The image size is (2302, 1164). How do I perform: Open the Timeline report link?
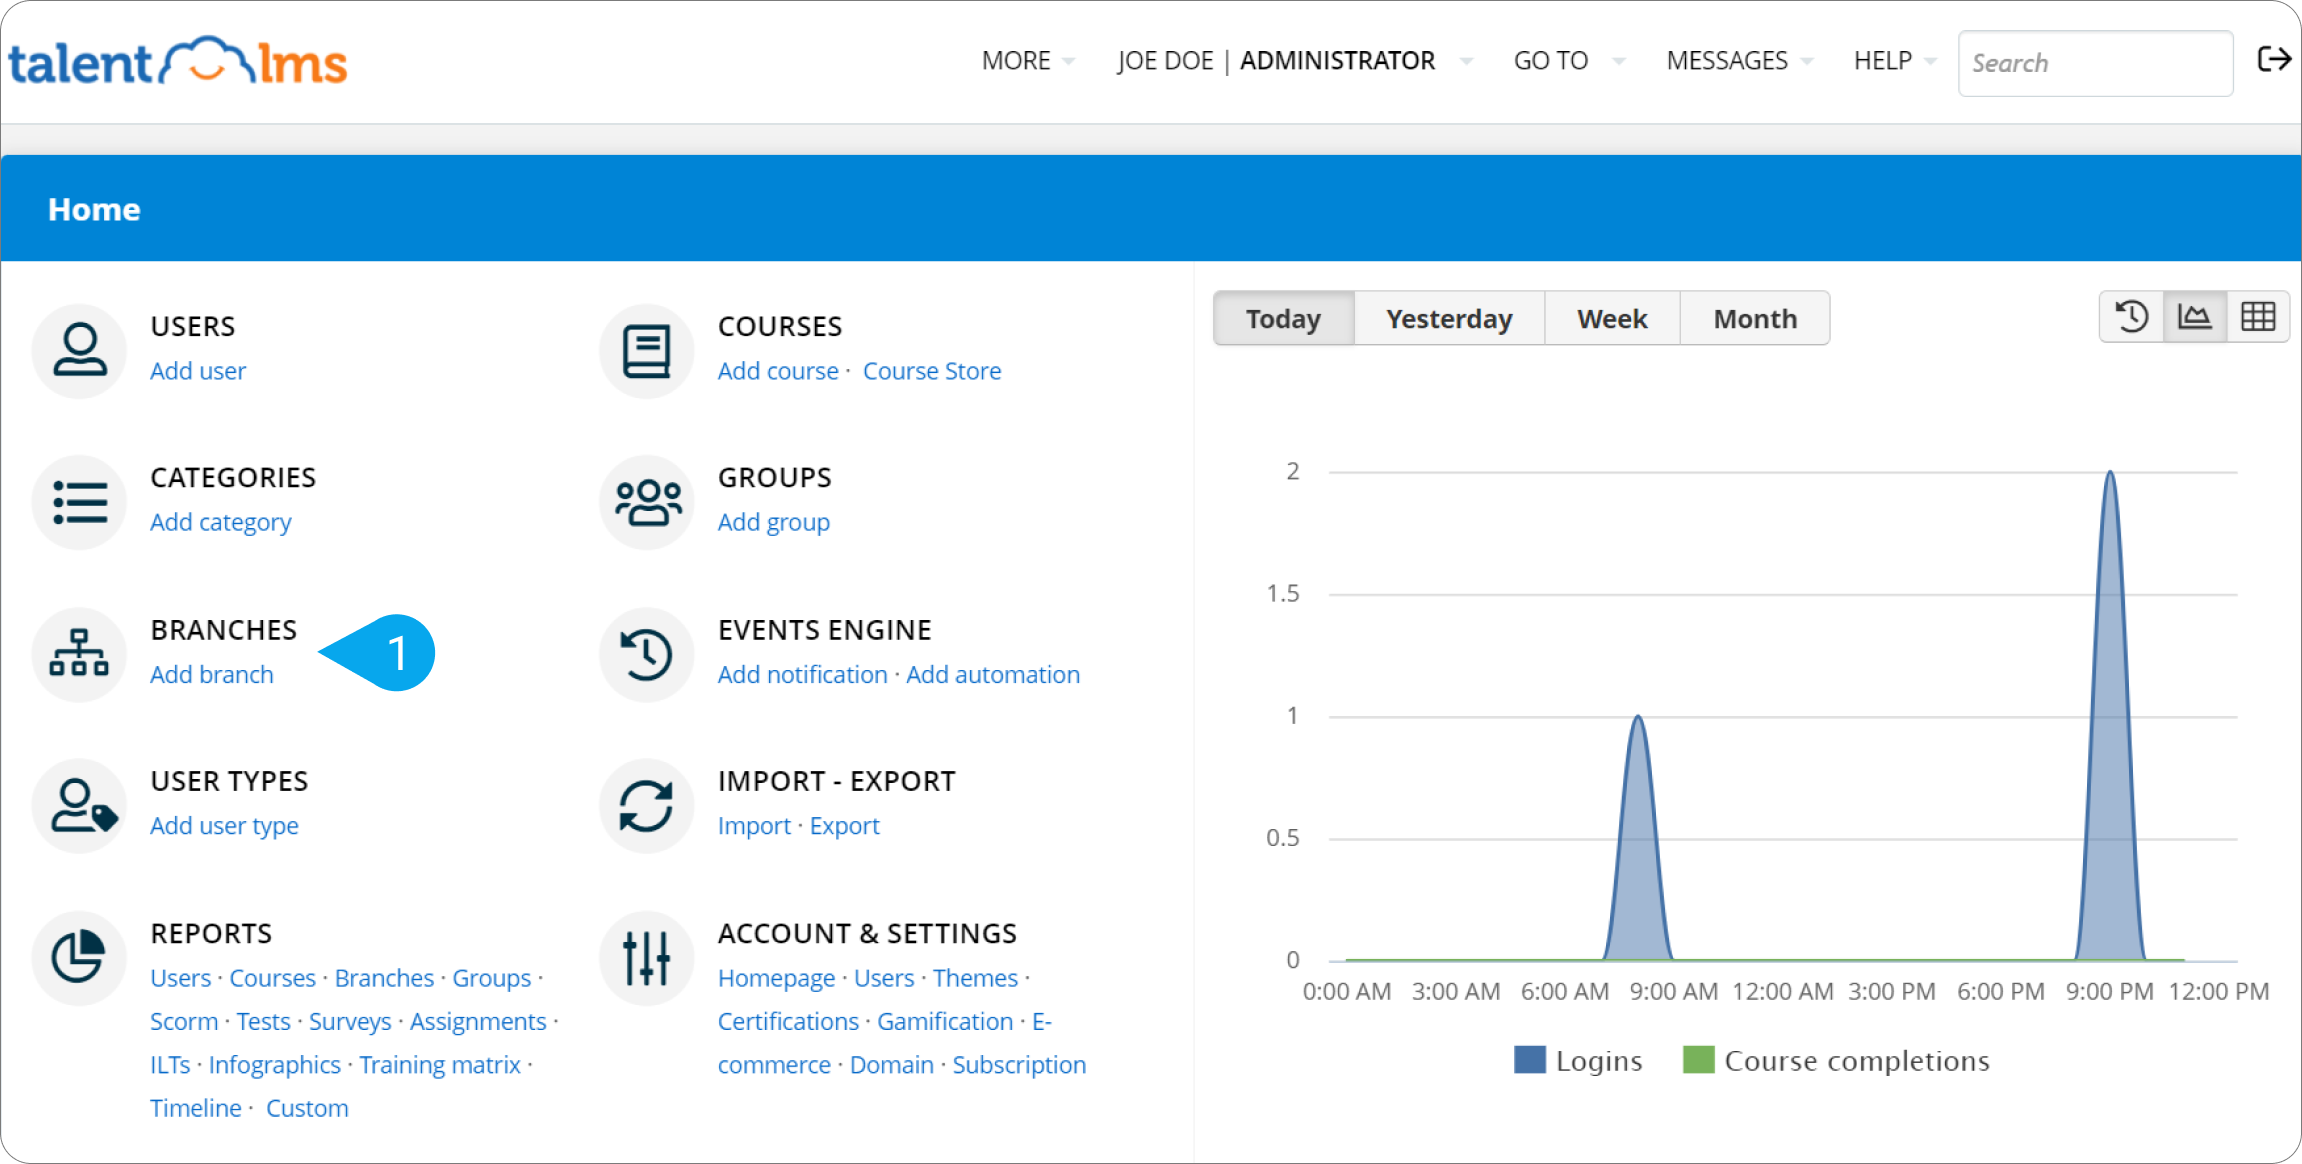[x=196, y=1108]
